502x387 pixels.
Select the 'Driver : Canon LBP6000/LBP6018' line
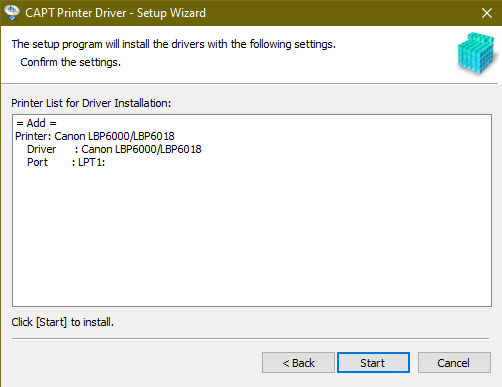pyautogui.click(x=114, y=149)
